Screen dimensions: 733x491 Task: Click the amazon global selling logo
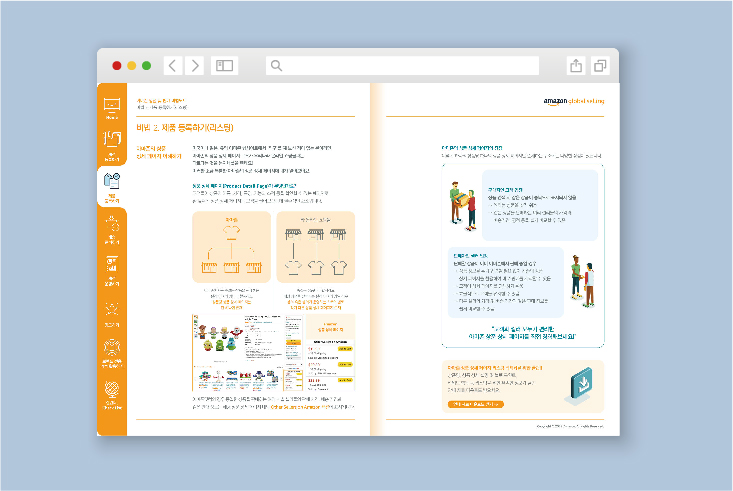(x=574, y=101)
